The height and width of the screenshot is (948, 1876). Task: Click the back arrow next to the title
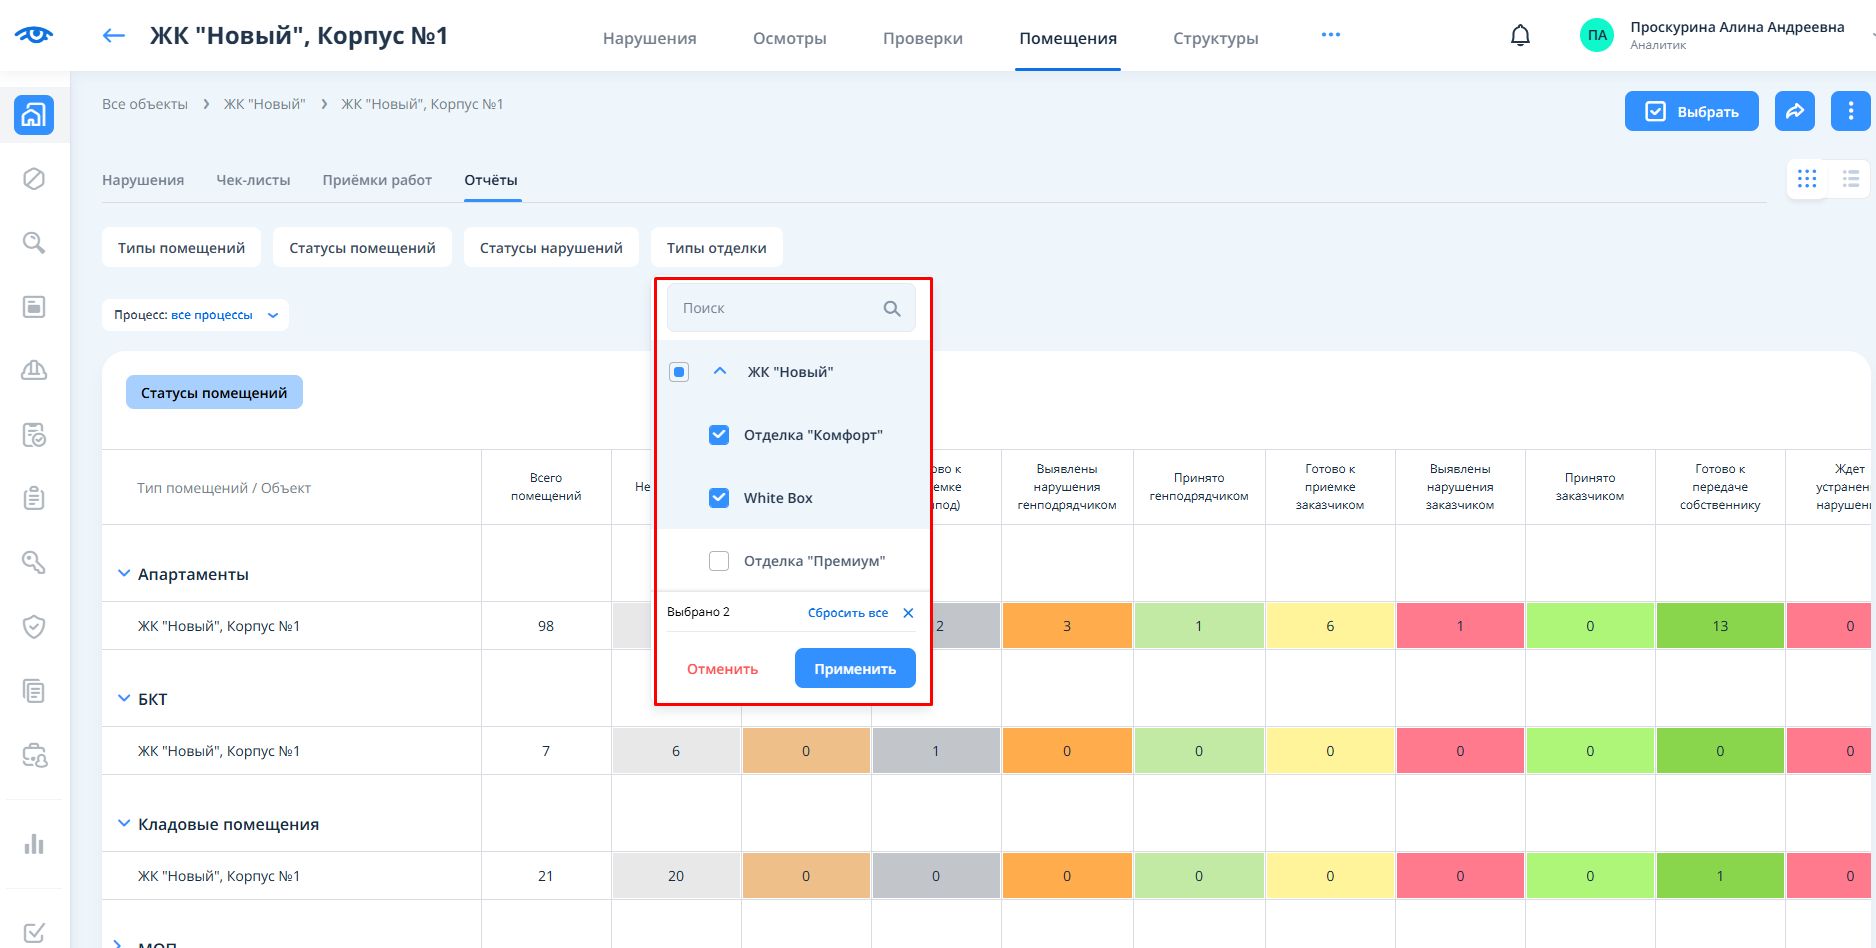[x=114, y=36]
